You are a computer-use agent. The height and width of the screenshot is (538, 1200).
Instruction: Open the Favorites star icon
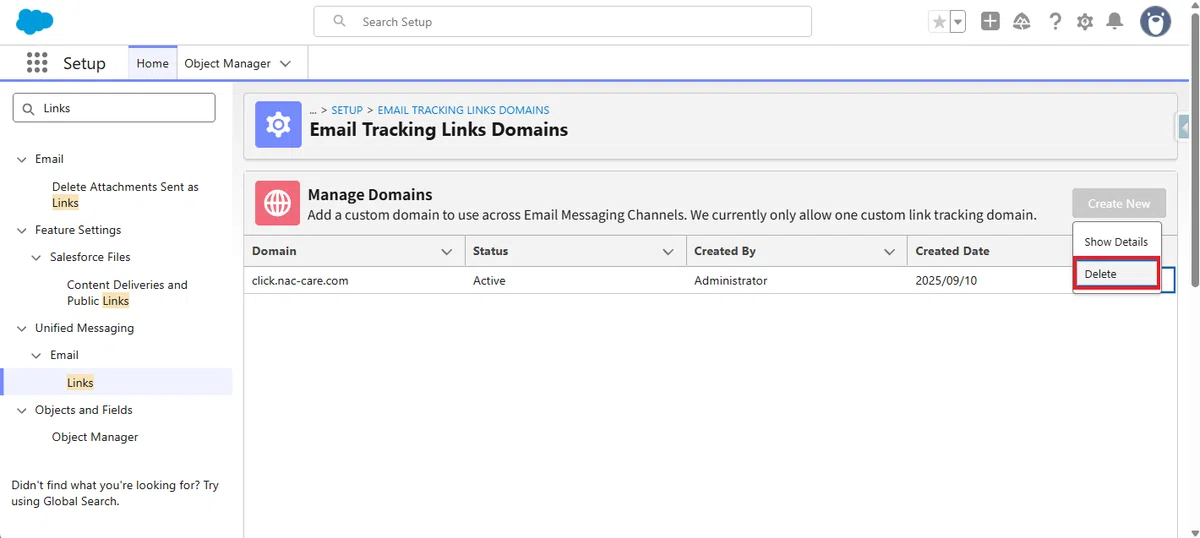tap(939, 21)
